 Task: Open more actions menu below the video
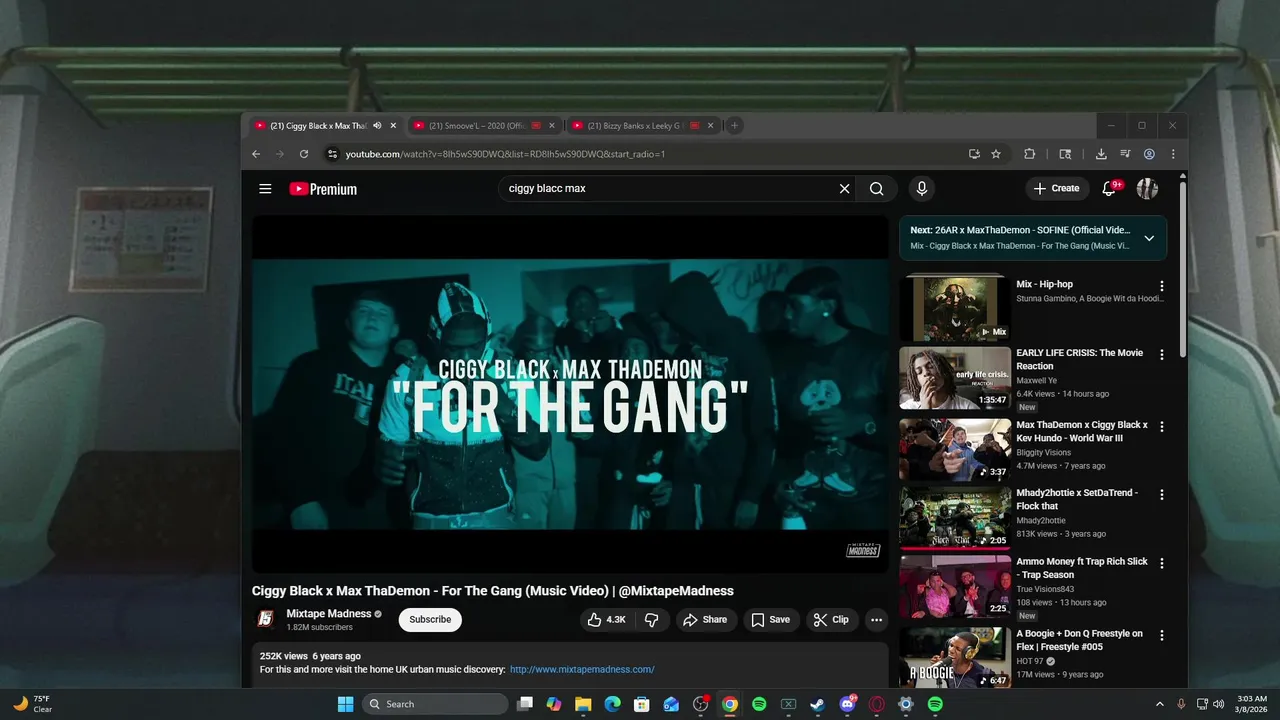coord(876,620)
